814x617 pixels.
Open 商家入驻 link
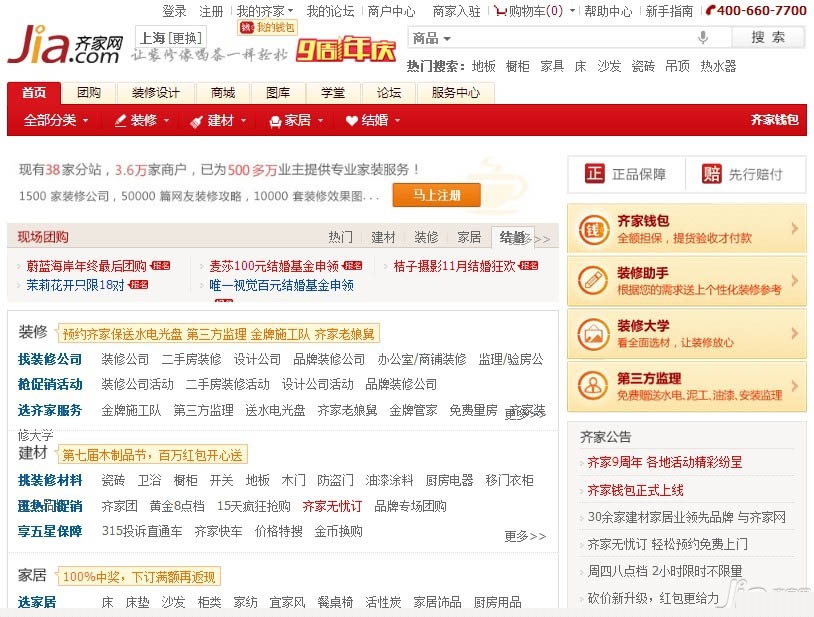coord(456,11)
